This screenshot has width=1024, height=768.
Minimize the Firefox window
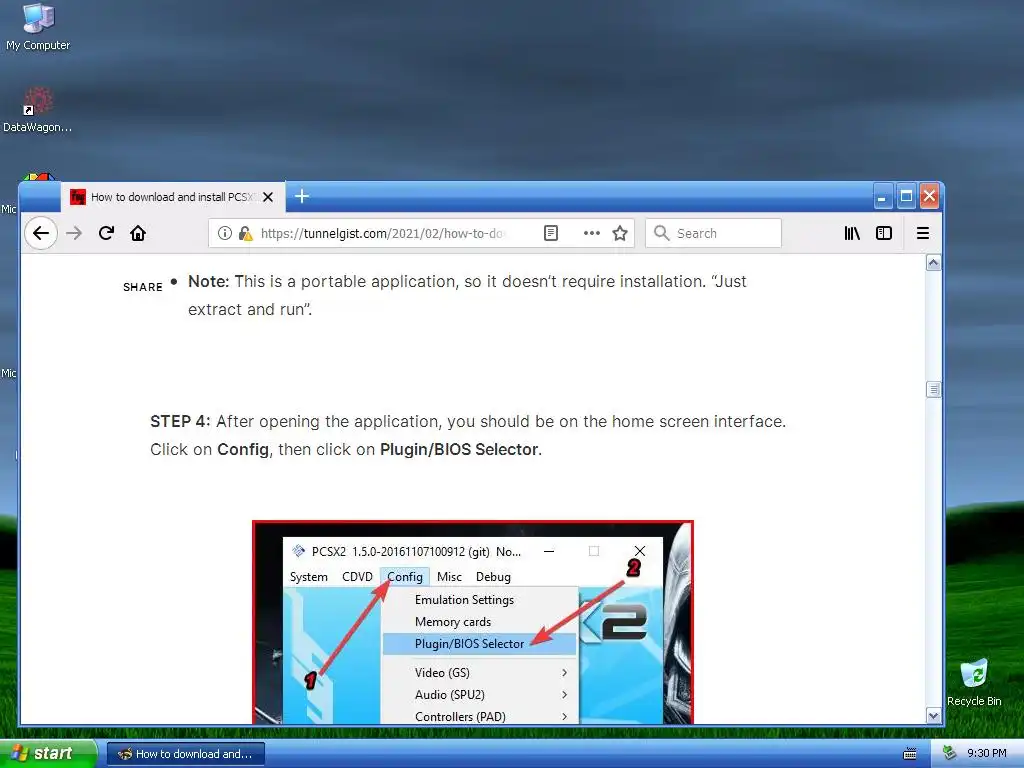pos(882,196)
